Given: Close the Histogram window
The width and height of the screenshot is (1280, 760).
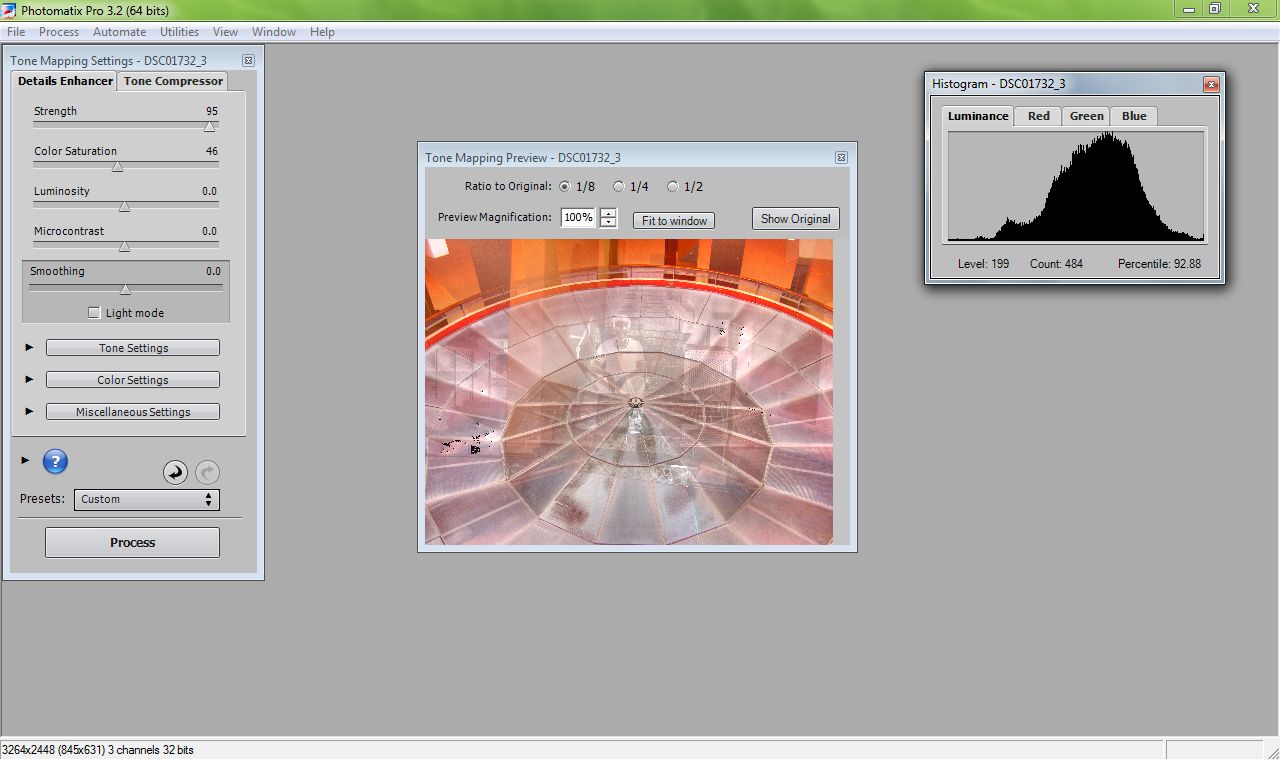Looking at the screenshot, I should tap(1211, 84).
